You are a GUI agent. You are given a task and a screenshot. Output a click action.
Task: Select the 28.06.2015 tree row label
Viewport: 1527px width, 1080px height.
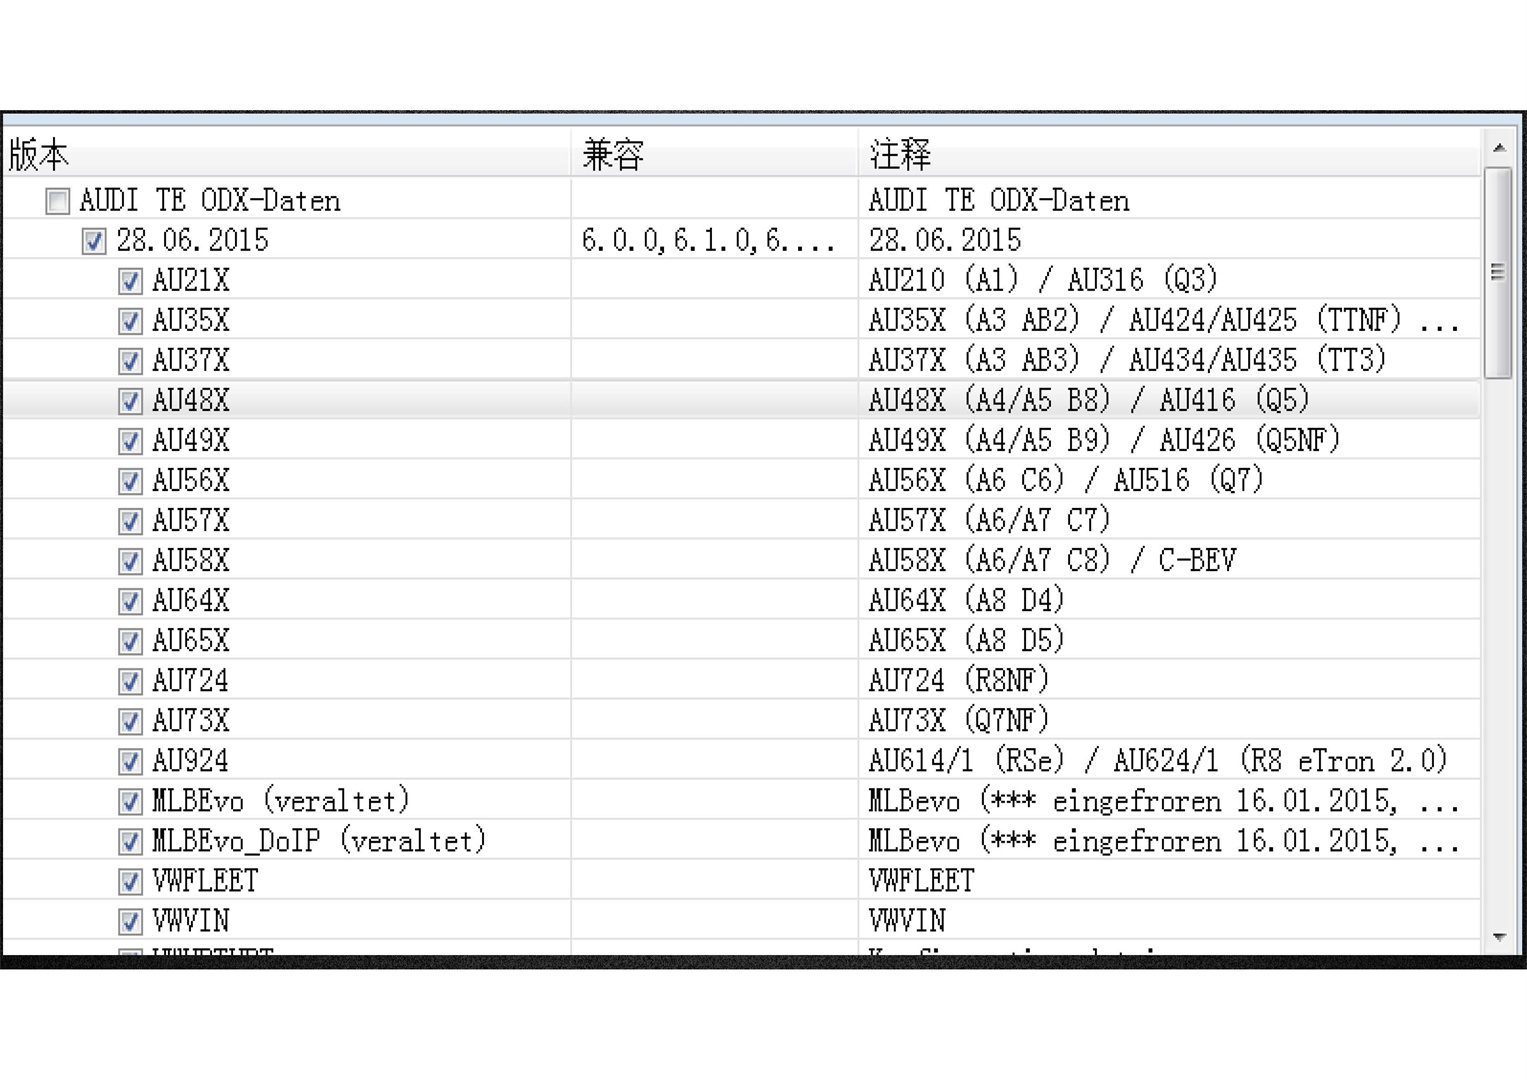192,241
